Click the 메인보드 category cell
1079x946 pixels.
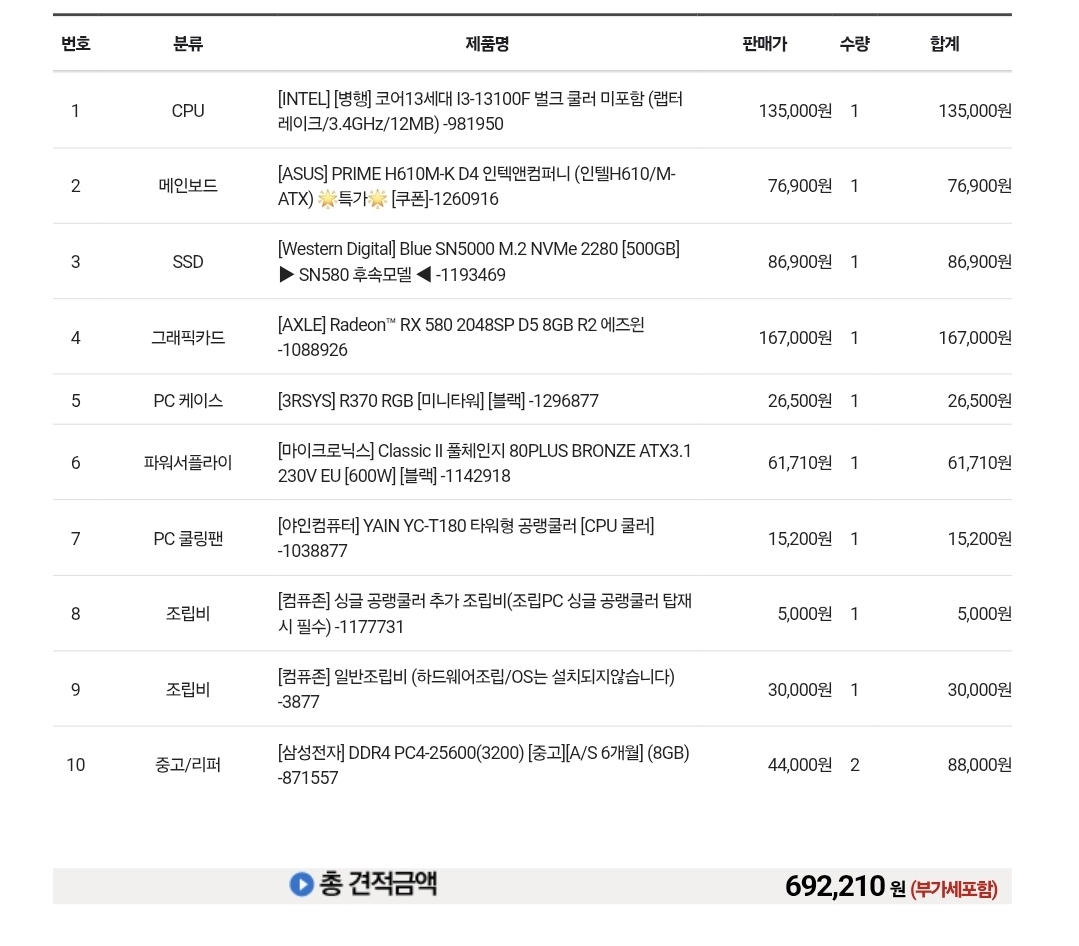[x=188, y=186]
